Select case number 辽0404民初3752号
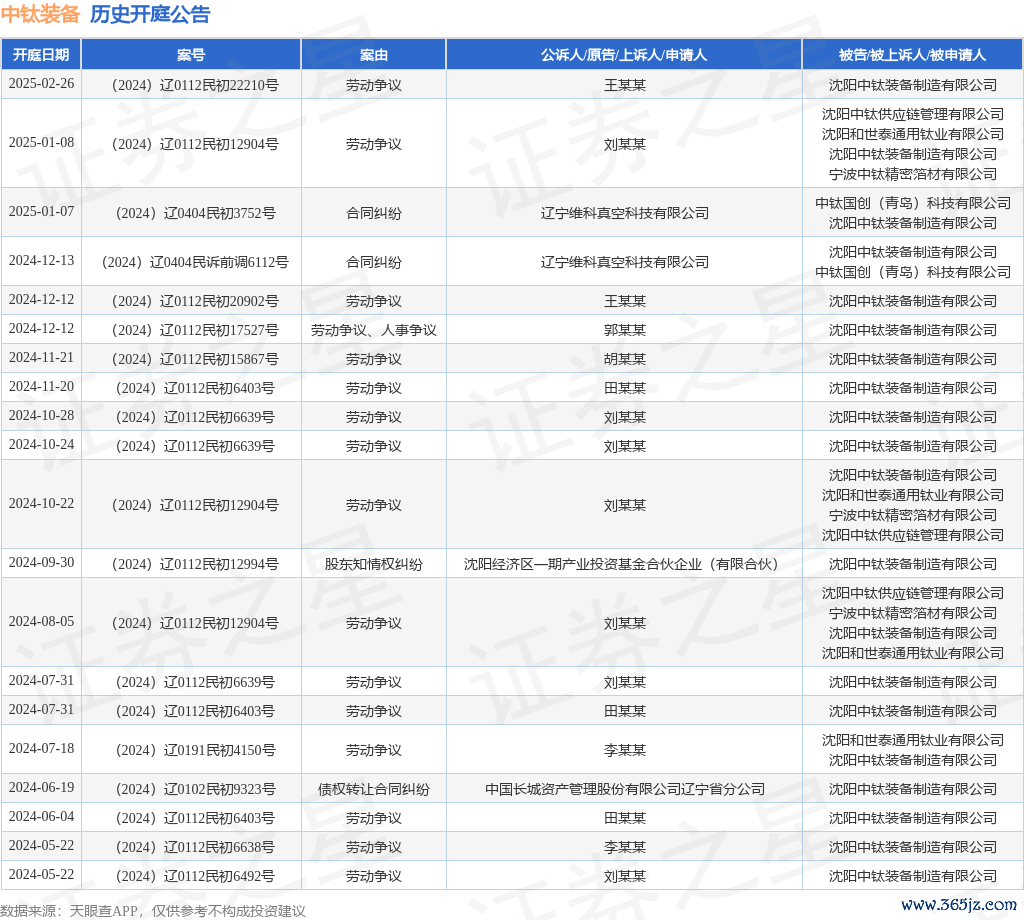Viewport: 1024px width, 920px height. (195, 213)
